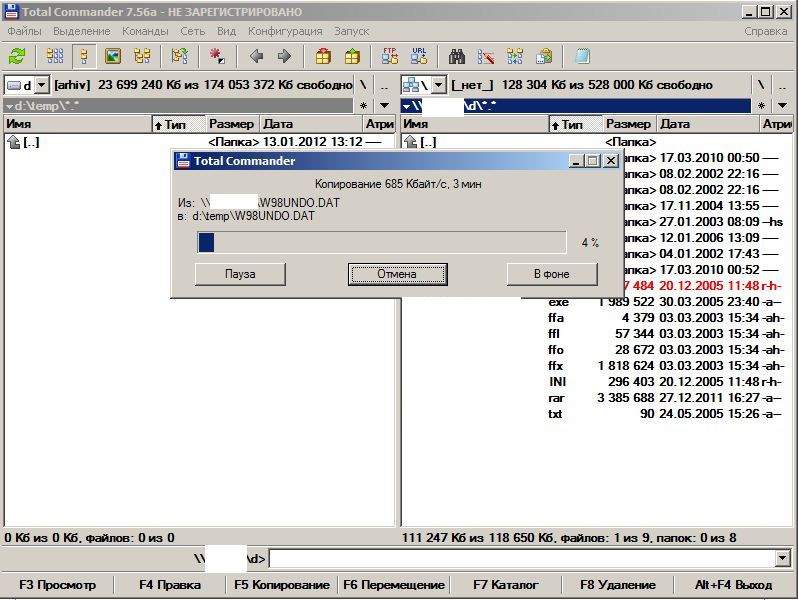Image resolution: width=798 pixels, height=600 pixels.
Task: Open right panel directory history arrow
Action: tap(782, 105)
